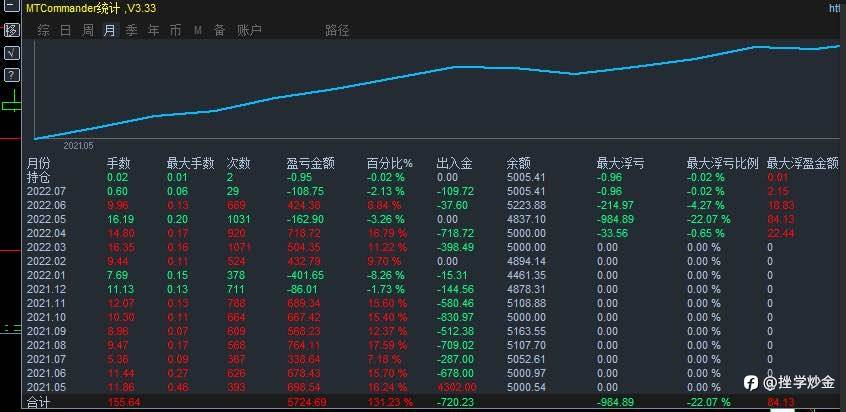
Task: Toggle the √ checkmark button in sidebar
Action: point(11,52)
